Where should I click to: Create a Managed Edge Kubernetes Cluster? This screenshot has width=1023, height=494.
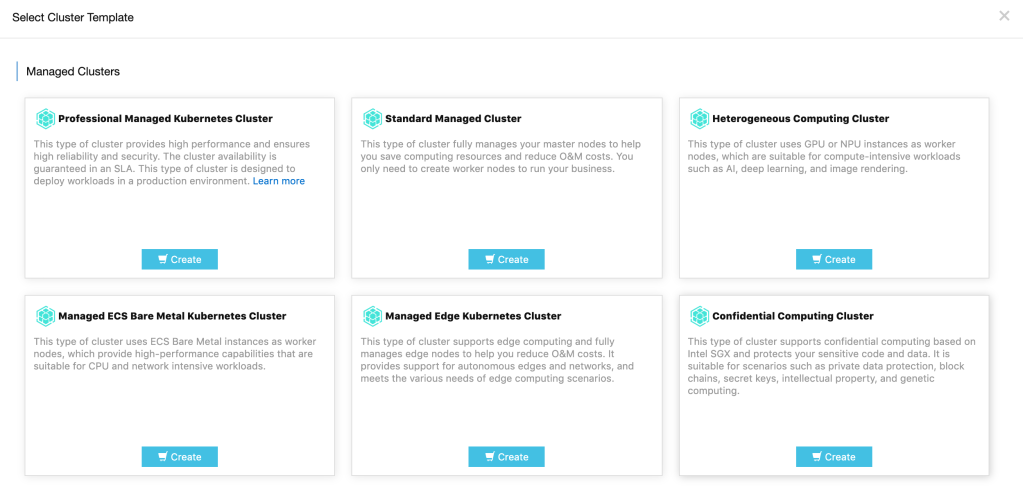coord(506,457)
